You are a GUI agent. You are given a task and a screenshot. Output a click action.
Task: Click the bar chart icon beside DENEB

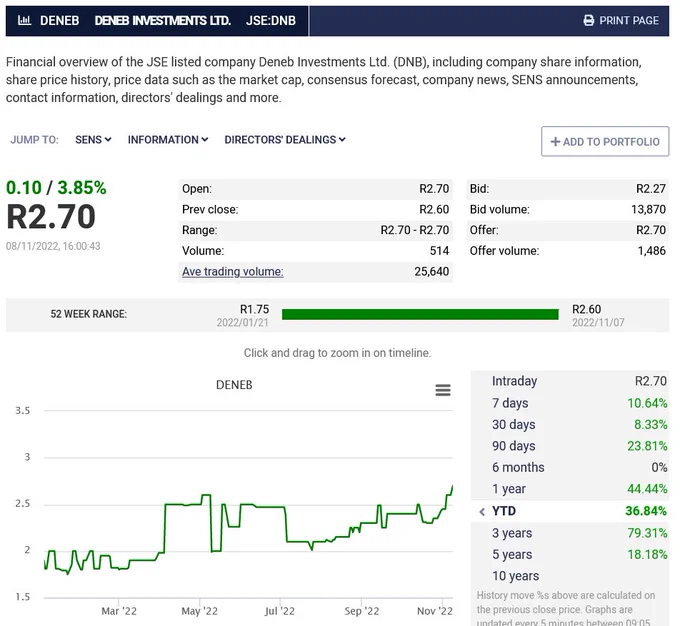tap(24, 20)
